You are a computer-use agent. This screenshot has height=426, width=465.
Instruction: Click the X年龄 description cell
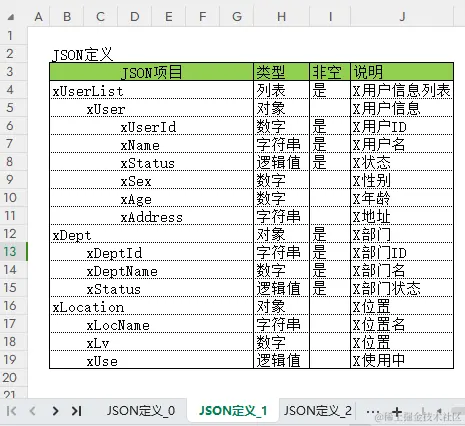click(x=402, y=198)
